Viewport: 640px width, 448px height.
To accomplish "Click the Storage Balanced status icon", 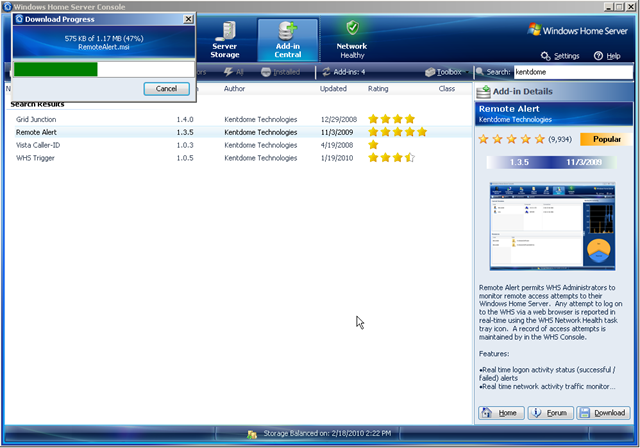I will 252,434.
